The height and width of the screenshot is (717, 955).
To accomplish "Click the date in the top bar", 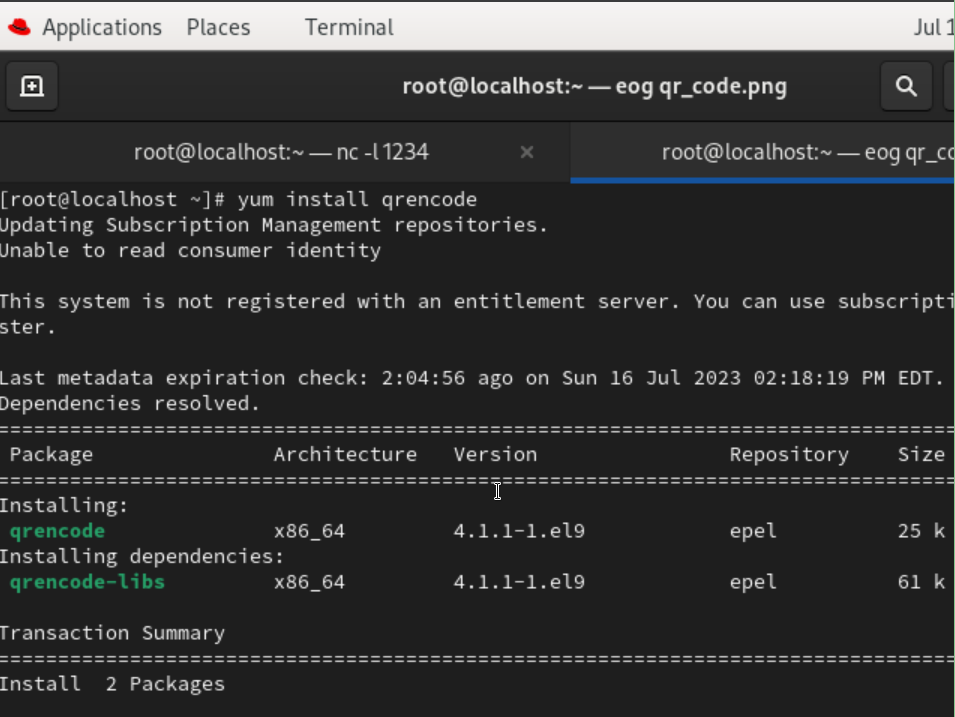I will click(934, 27).
